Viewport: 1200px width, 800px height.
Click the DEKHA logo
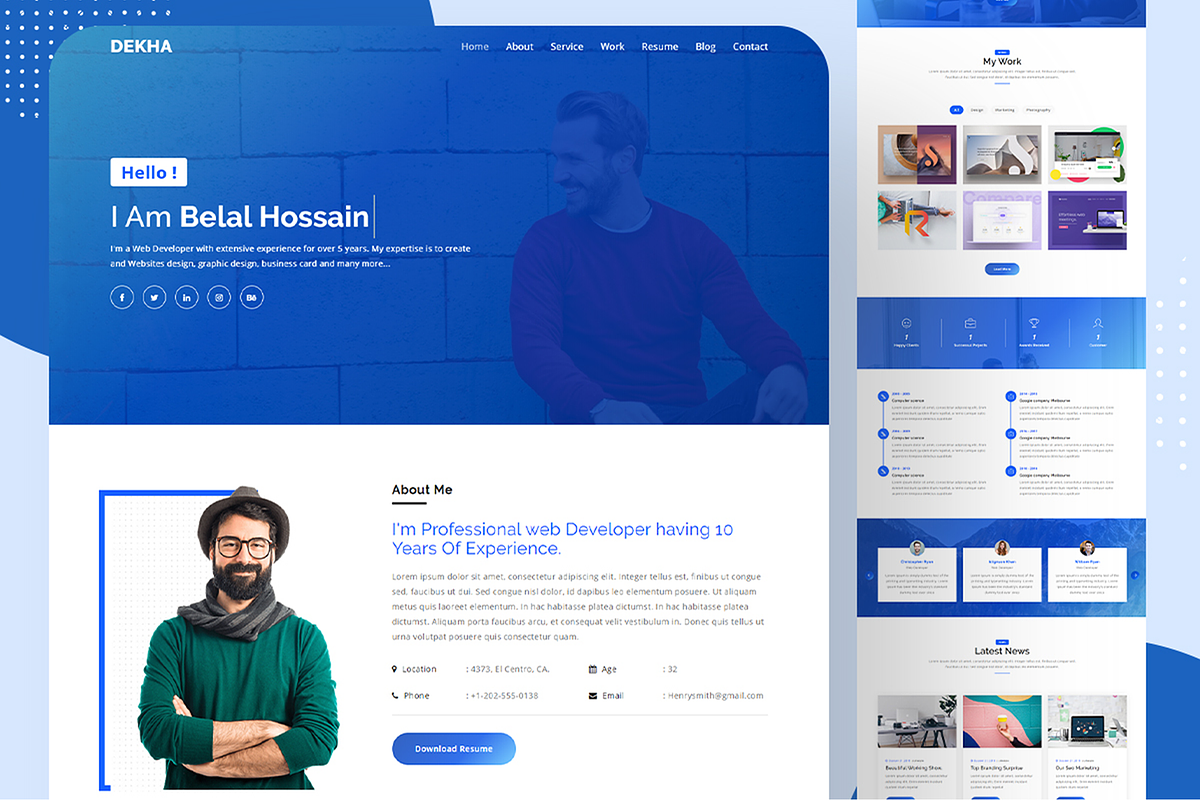(x=141, y=46)
